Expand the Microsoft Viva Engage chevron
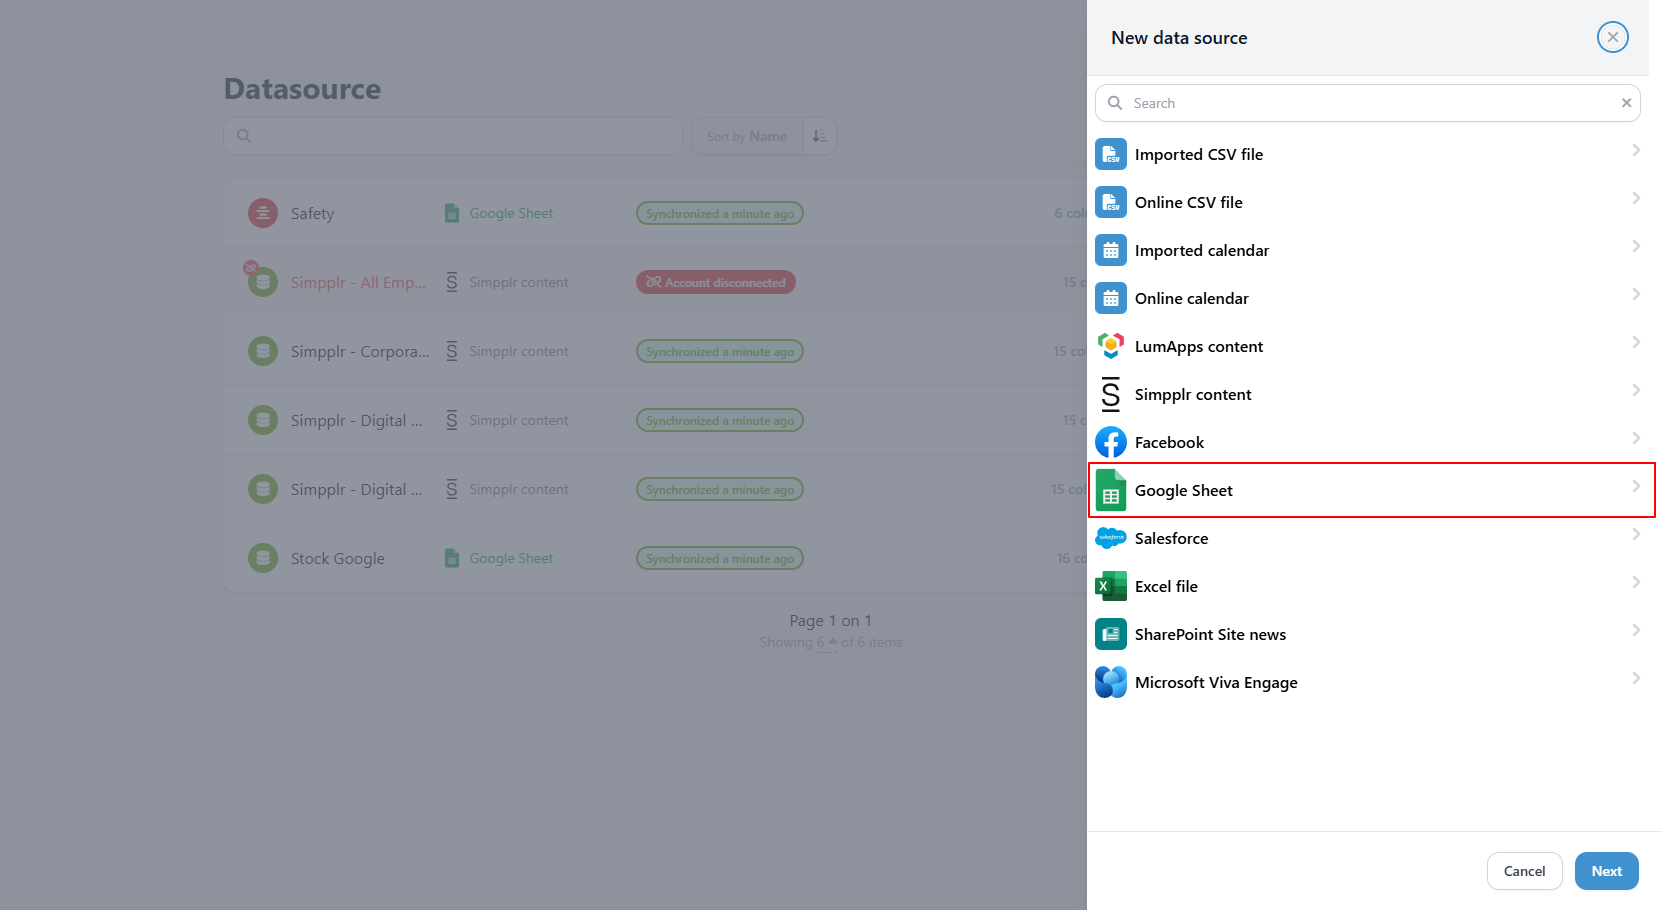Viewport: 1662px width, 910px height. point(1636,678)
